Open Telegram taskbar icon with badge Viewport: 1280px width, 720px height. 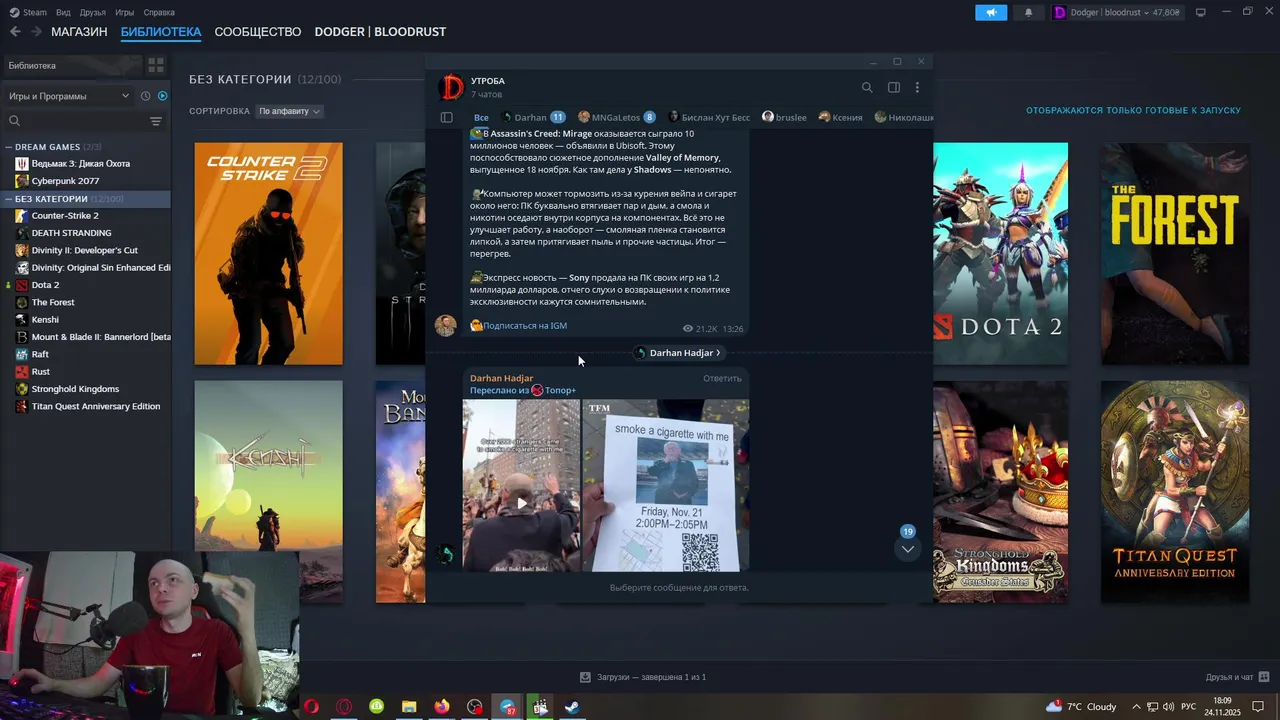pos(508,707)
